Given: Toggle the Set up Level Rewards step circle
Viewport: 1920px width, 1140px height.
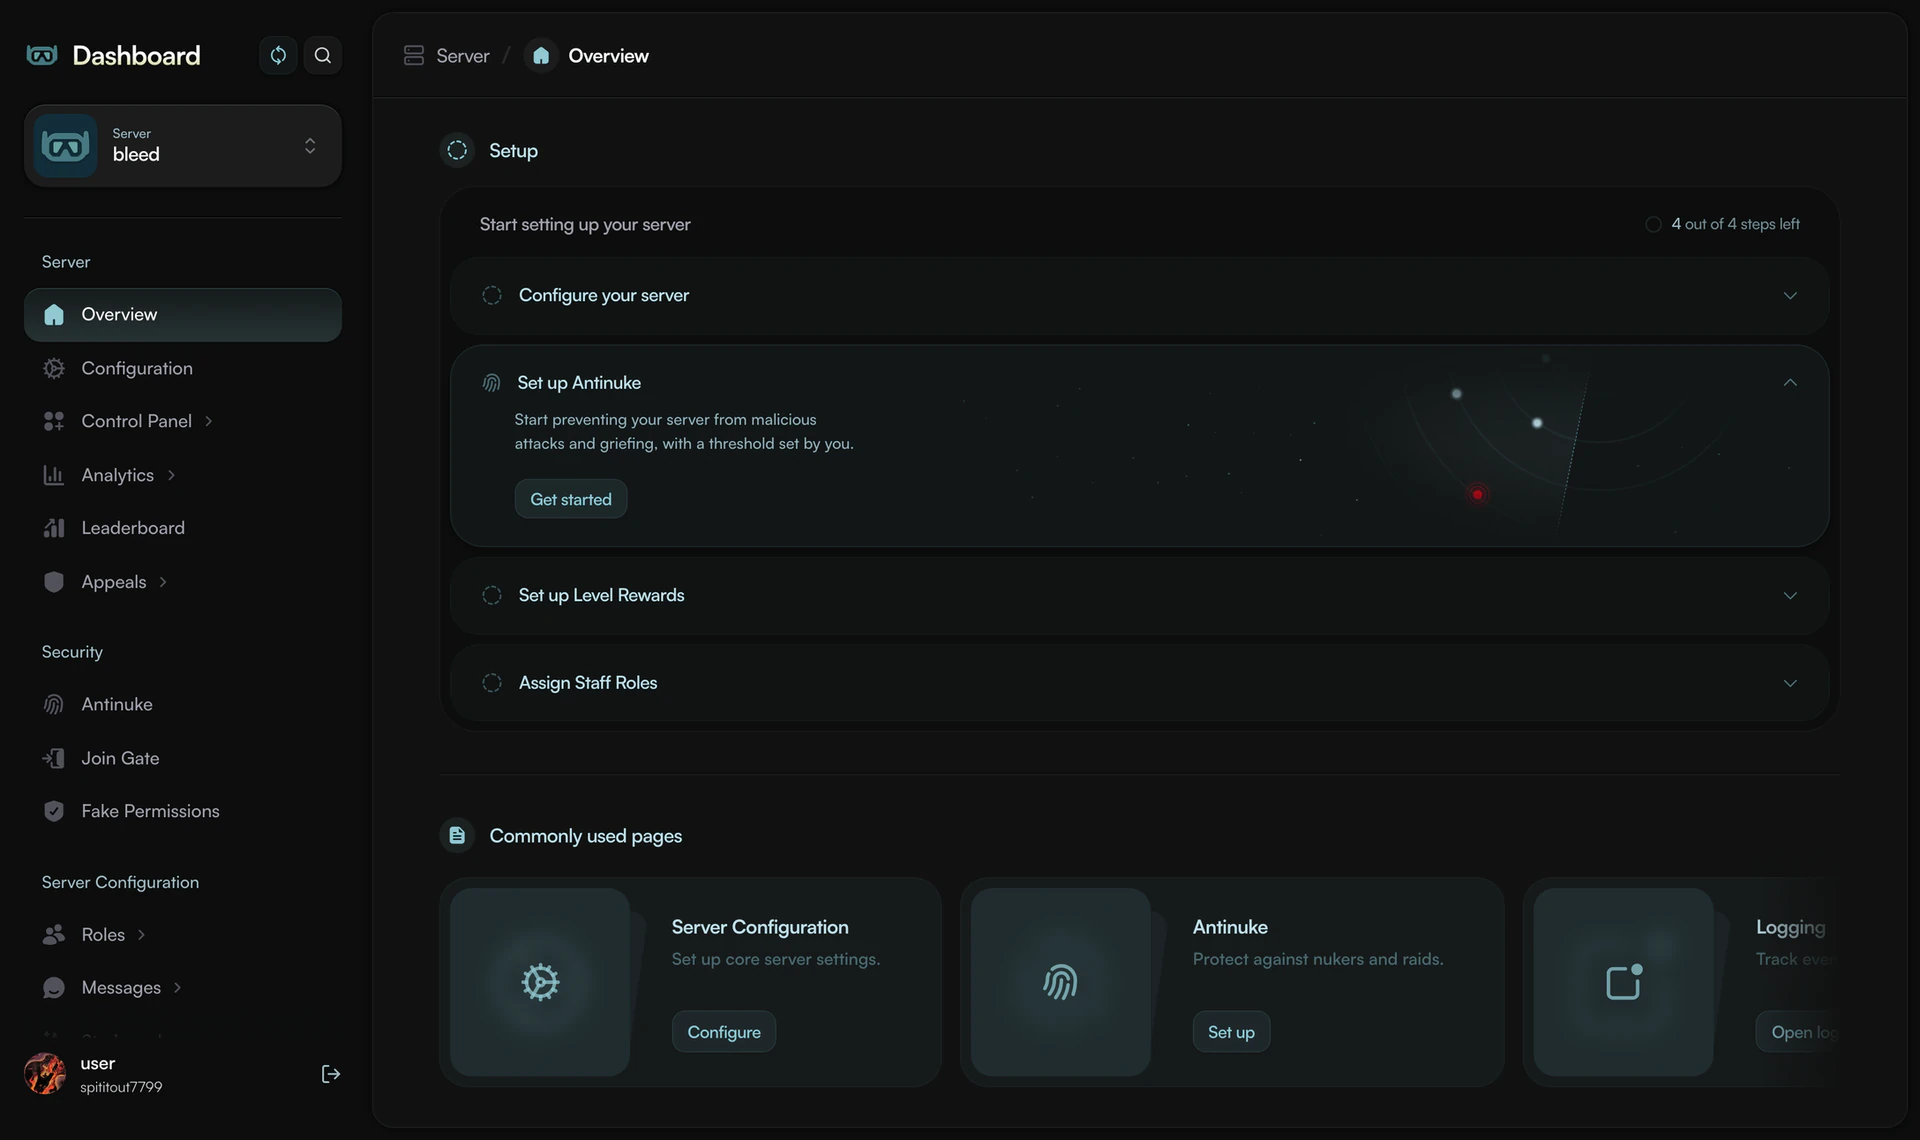Looking at the screenshot, I should point(492,596).
